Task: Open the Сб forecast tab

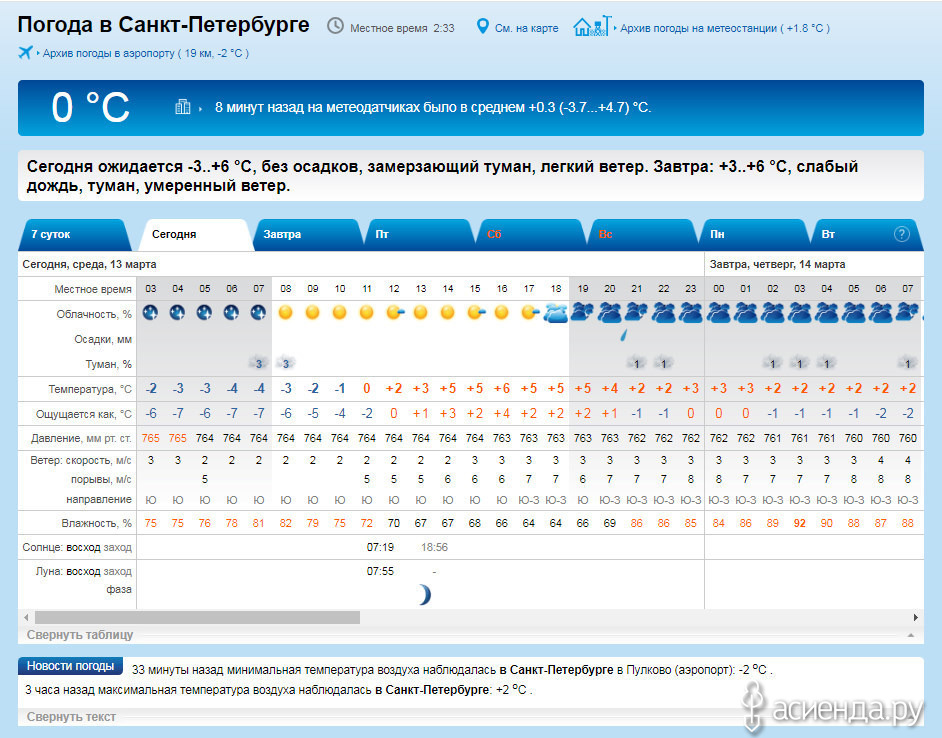Action: pyautogui.click(x=530, y=234)
